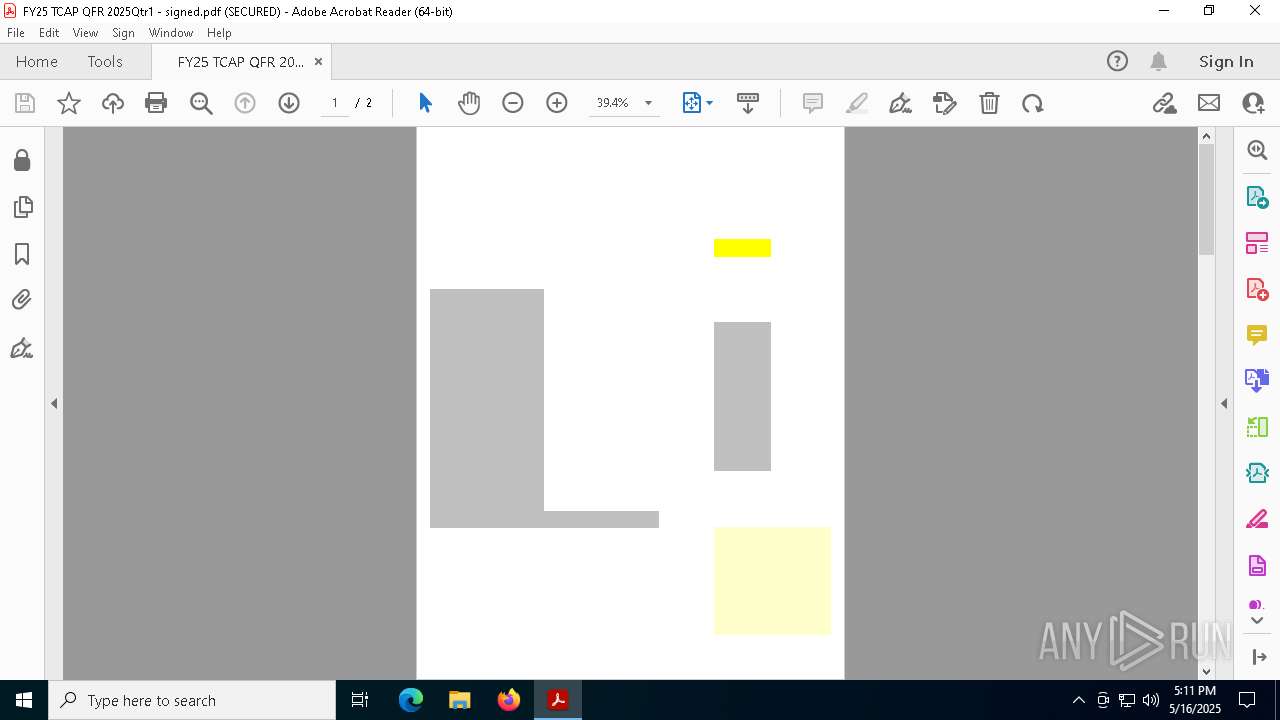The image size is (1280, 720).
Task: Go to next page arrow
Action: coord(289,103)
